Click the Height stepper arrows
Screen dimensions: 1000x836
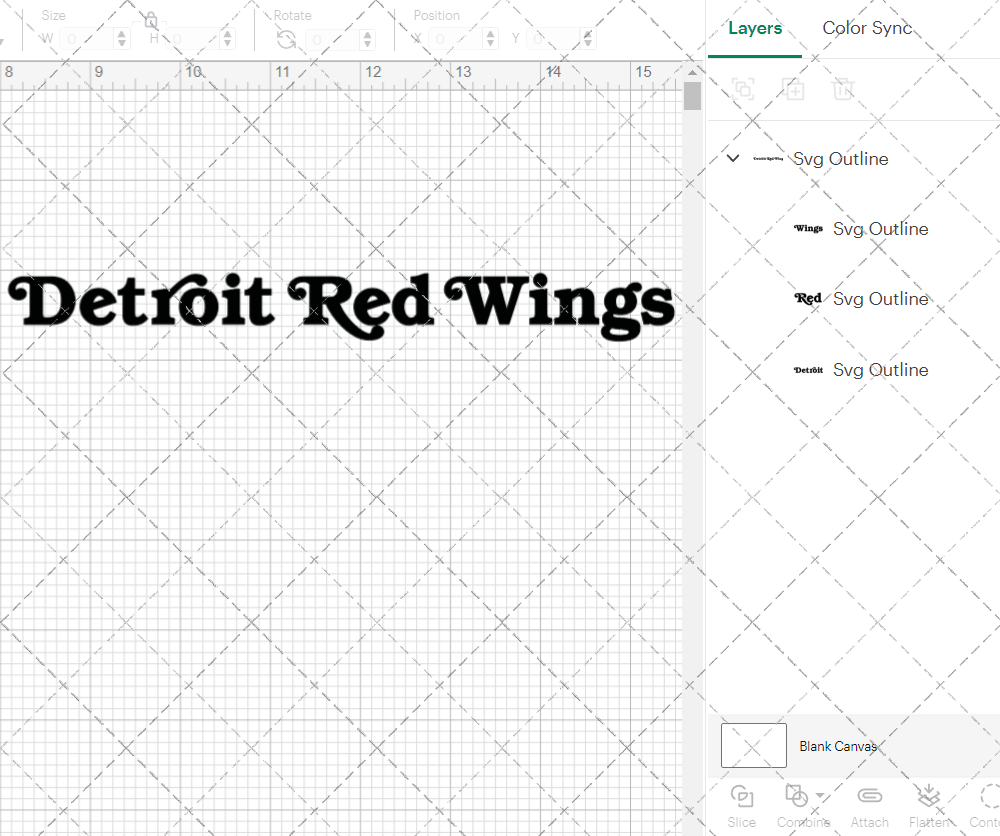(228, 39)
